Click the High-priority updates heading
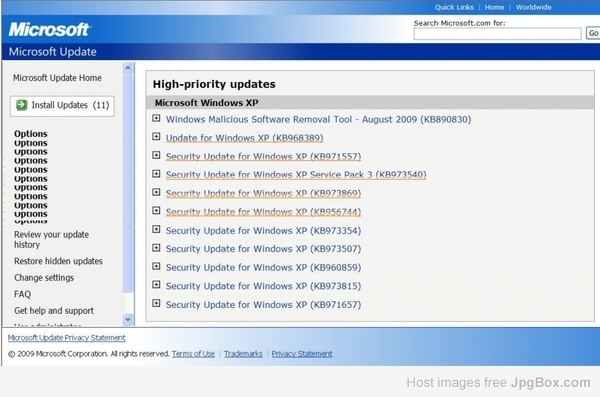The width and height of the screenshot is (600, 397). coord(214,84)
